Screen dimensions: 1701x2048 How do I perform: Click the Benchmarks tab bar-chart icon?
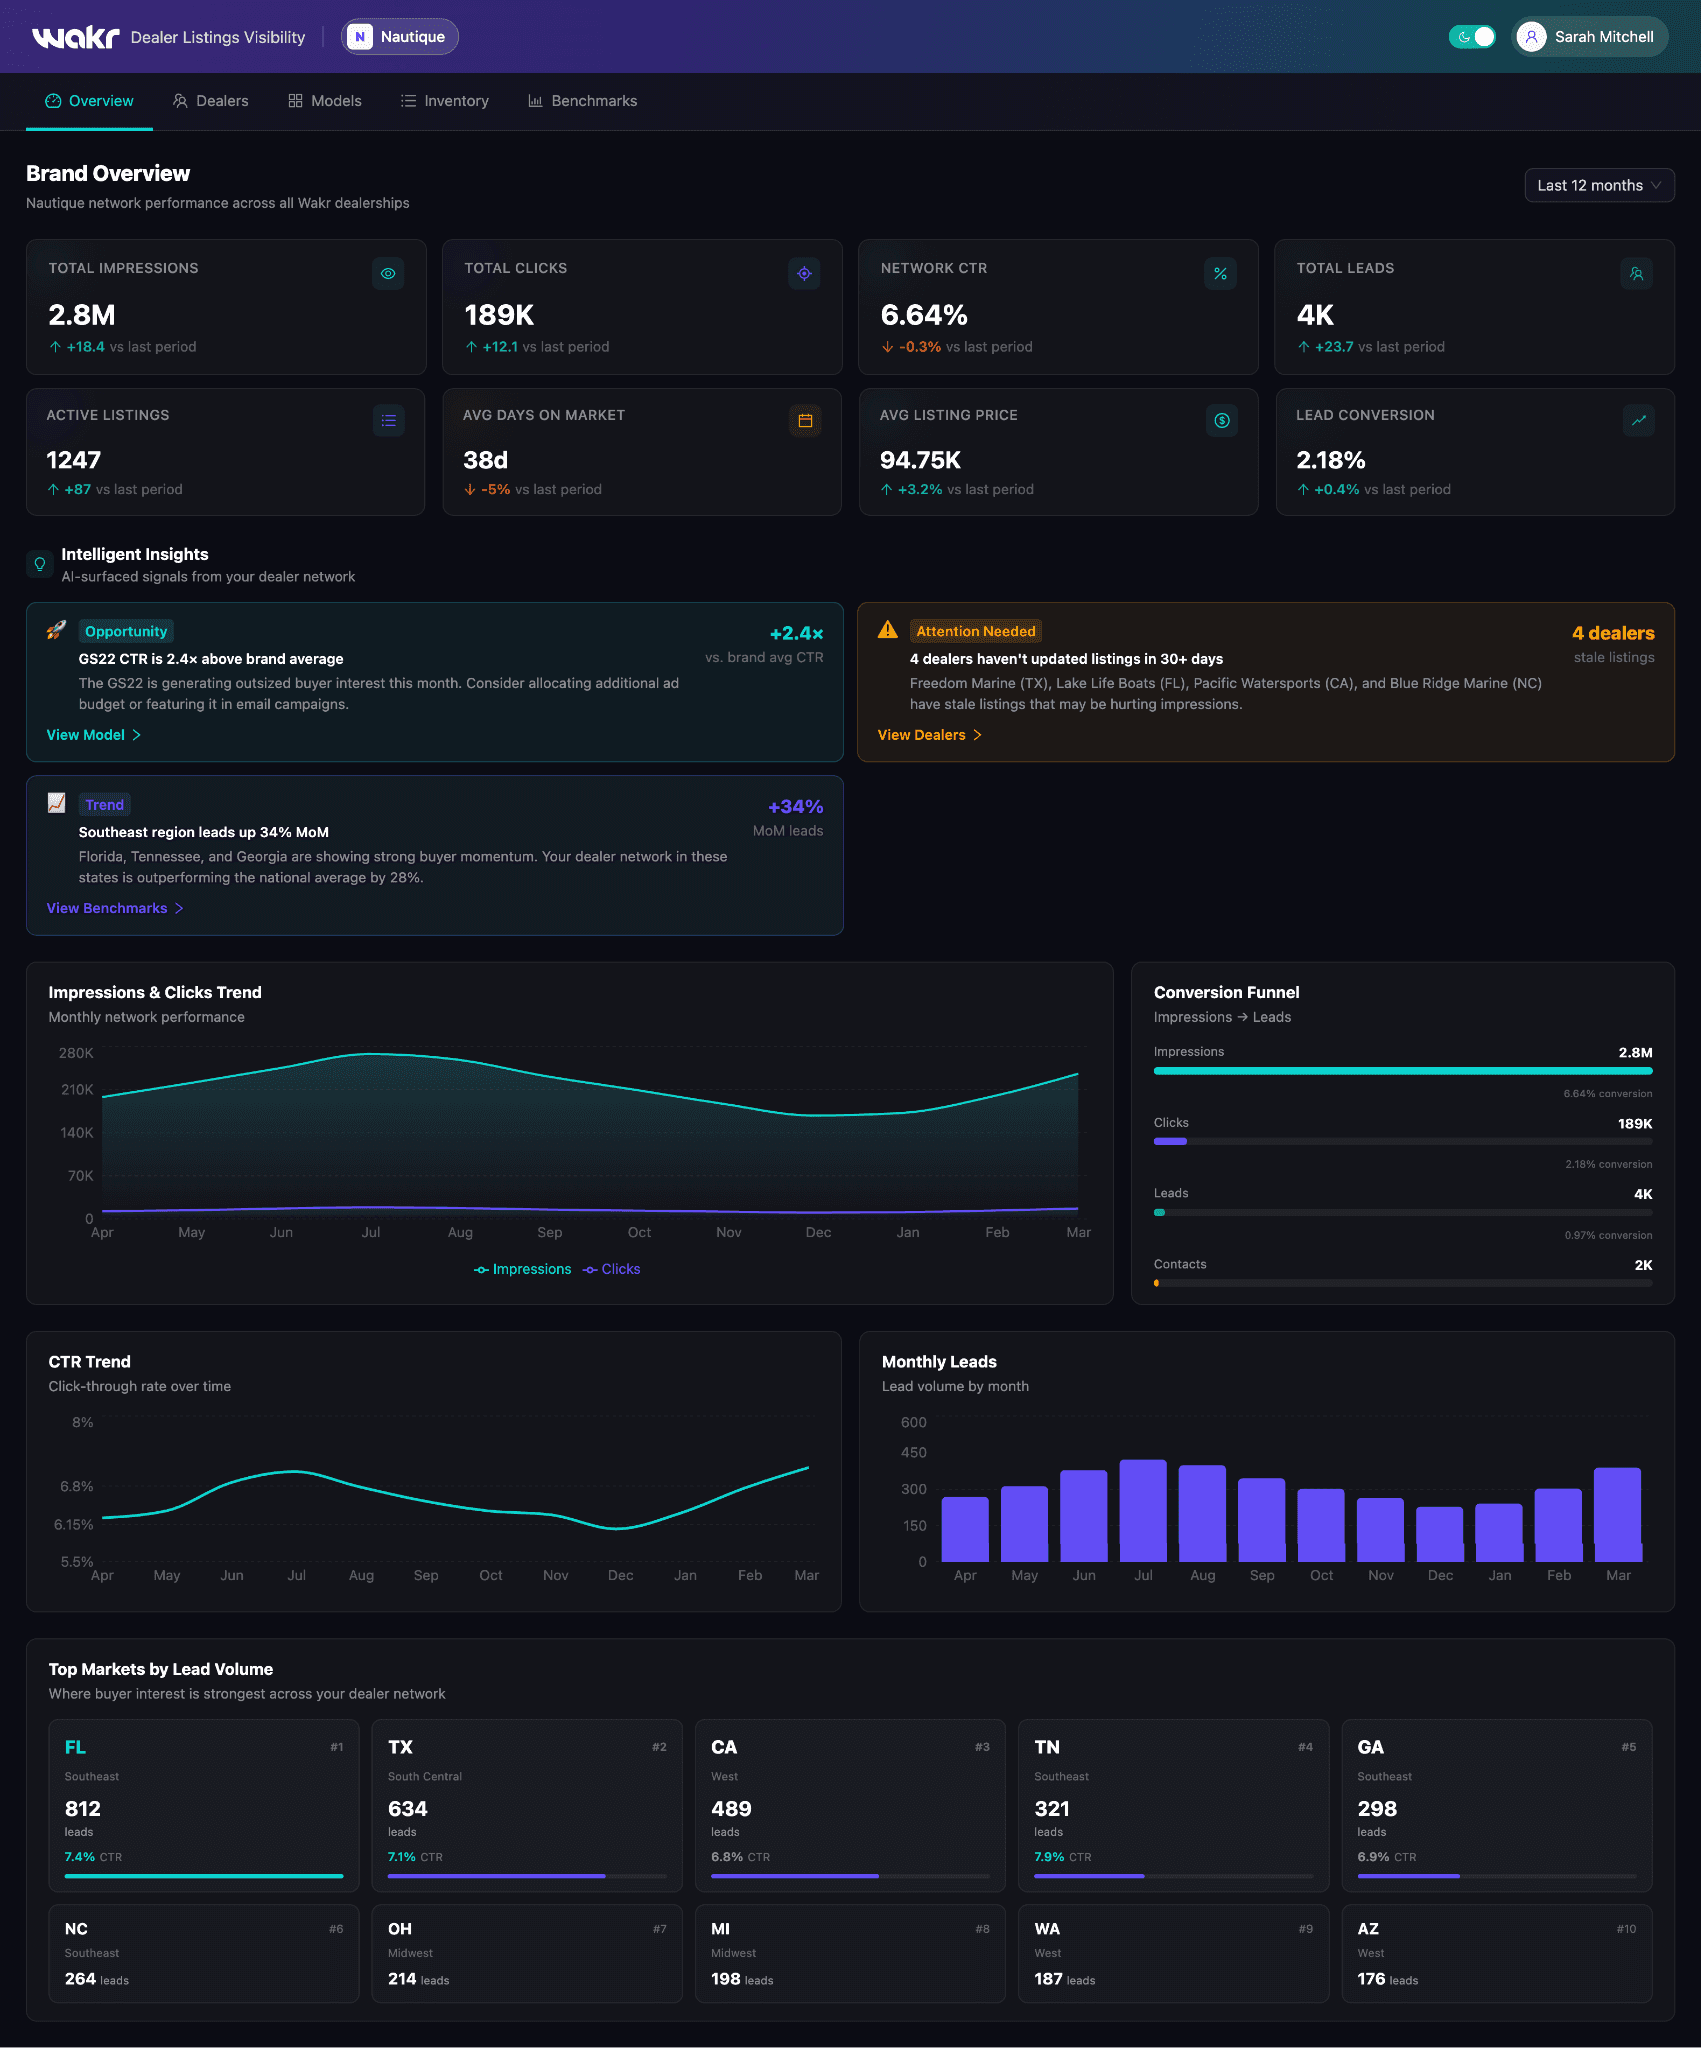pos(535,101)
